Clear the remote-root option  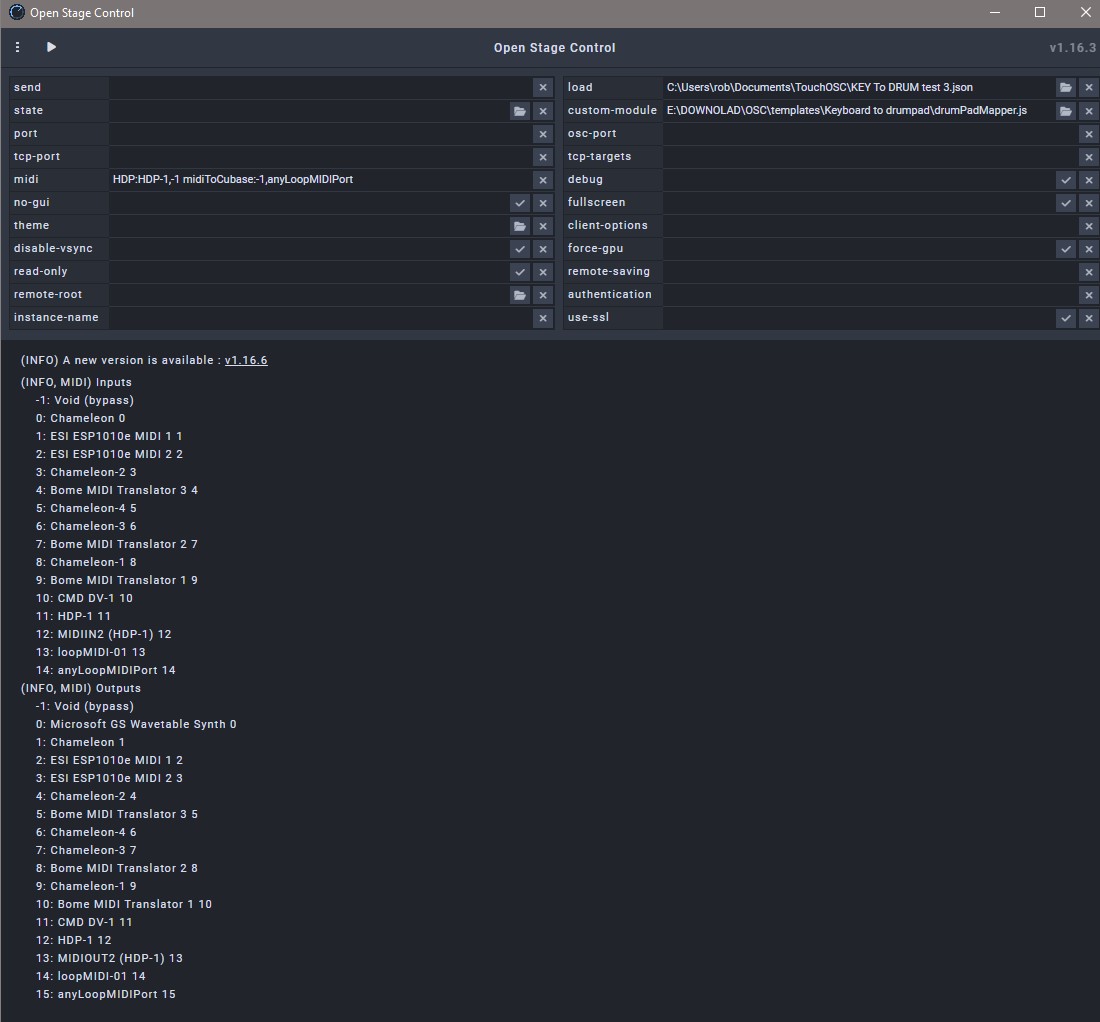542,295
